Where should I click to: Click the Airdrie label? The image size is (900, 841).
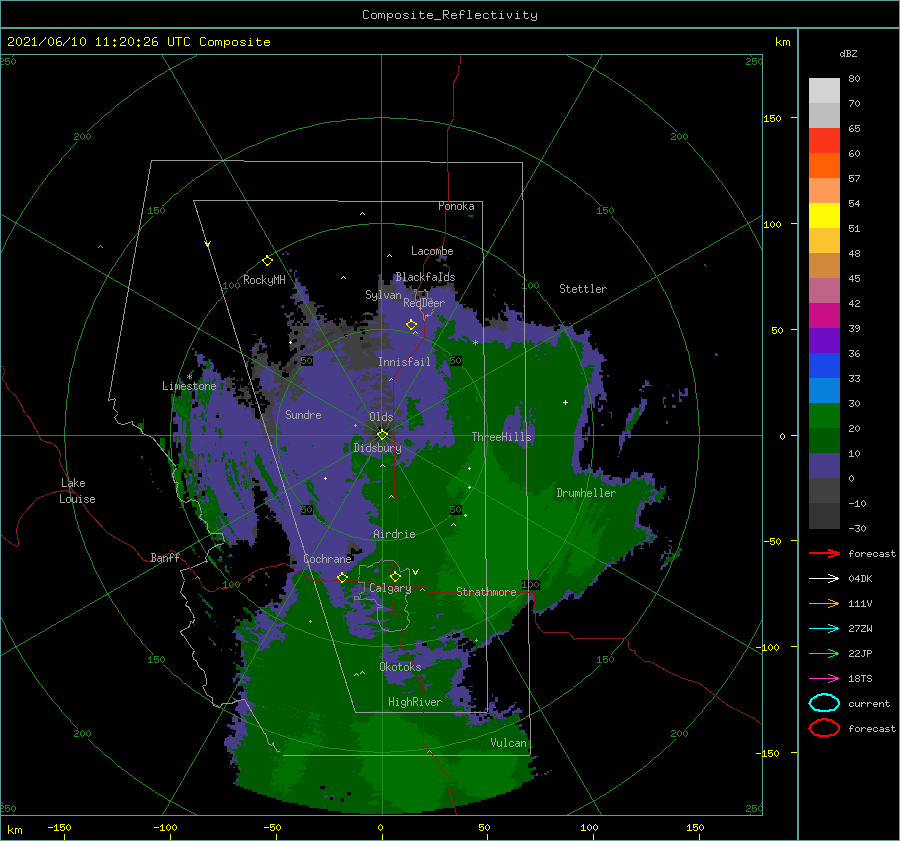pyautogui.click(x=394, y=534)
